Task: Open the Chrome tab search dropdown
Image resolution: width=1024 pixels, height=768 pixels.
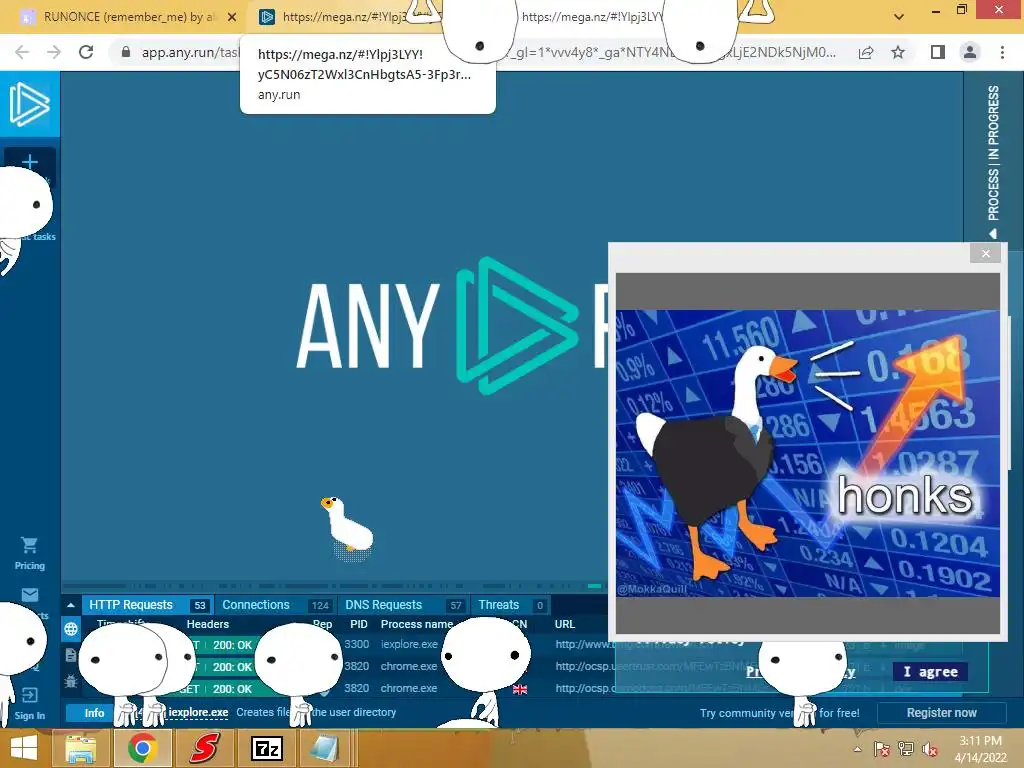Action: point(899,17)
